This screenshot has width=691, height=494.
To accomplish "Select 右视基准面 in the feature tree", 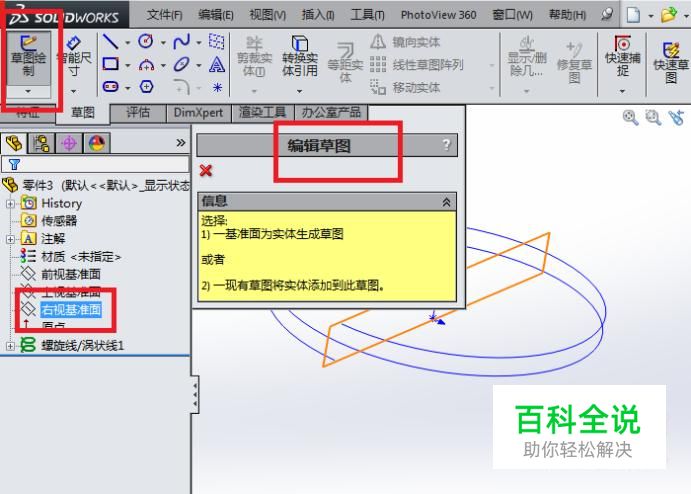I will 71,310.
